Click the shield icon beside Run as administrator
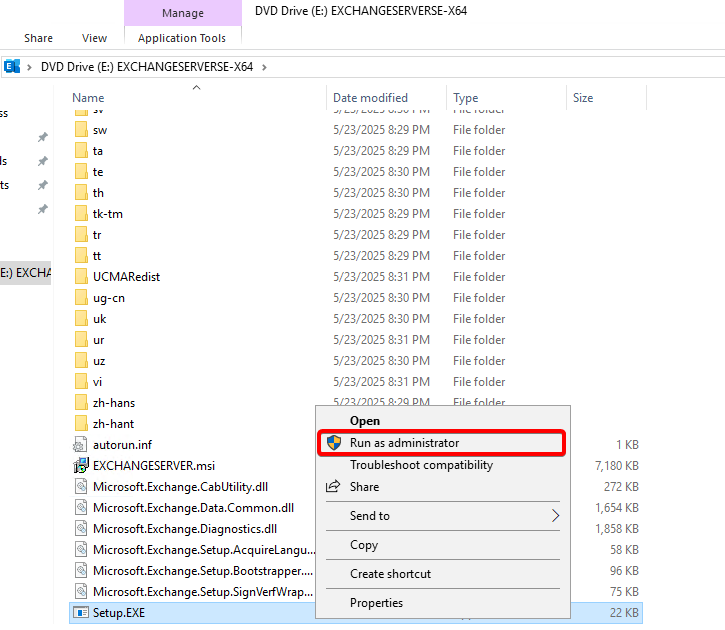The image size is (725, 630). [x=334, y=442]
